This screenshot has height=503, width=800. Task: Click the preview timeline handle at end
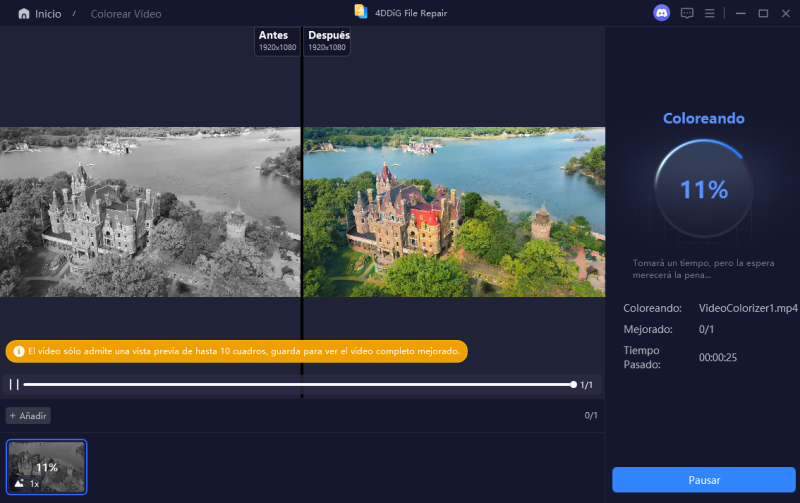tap(573, 384)
